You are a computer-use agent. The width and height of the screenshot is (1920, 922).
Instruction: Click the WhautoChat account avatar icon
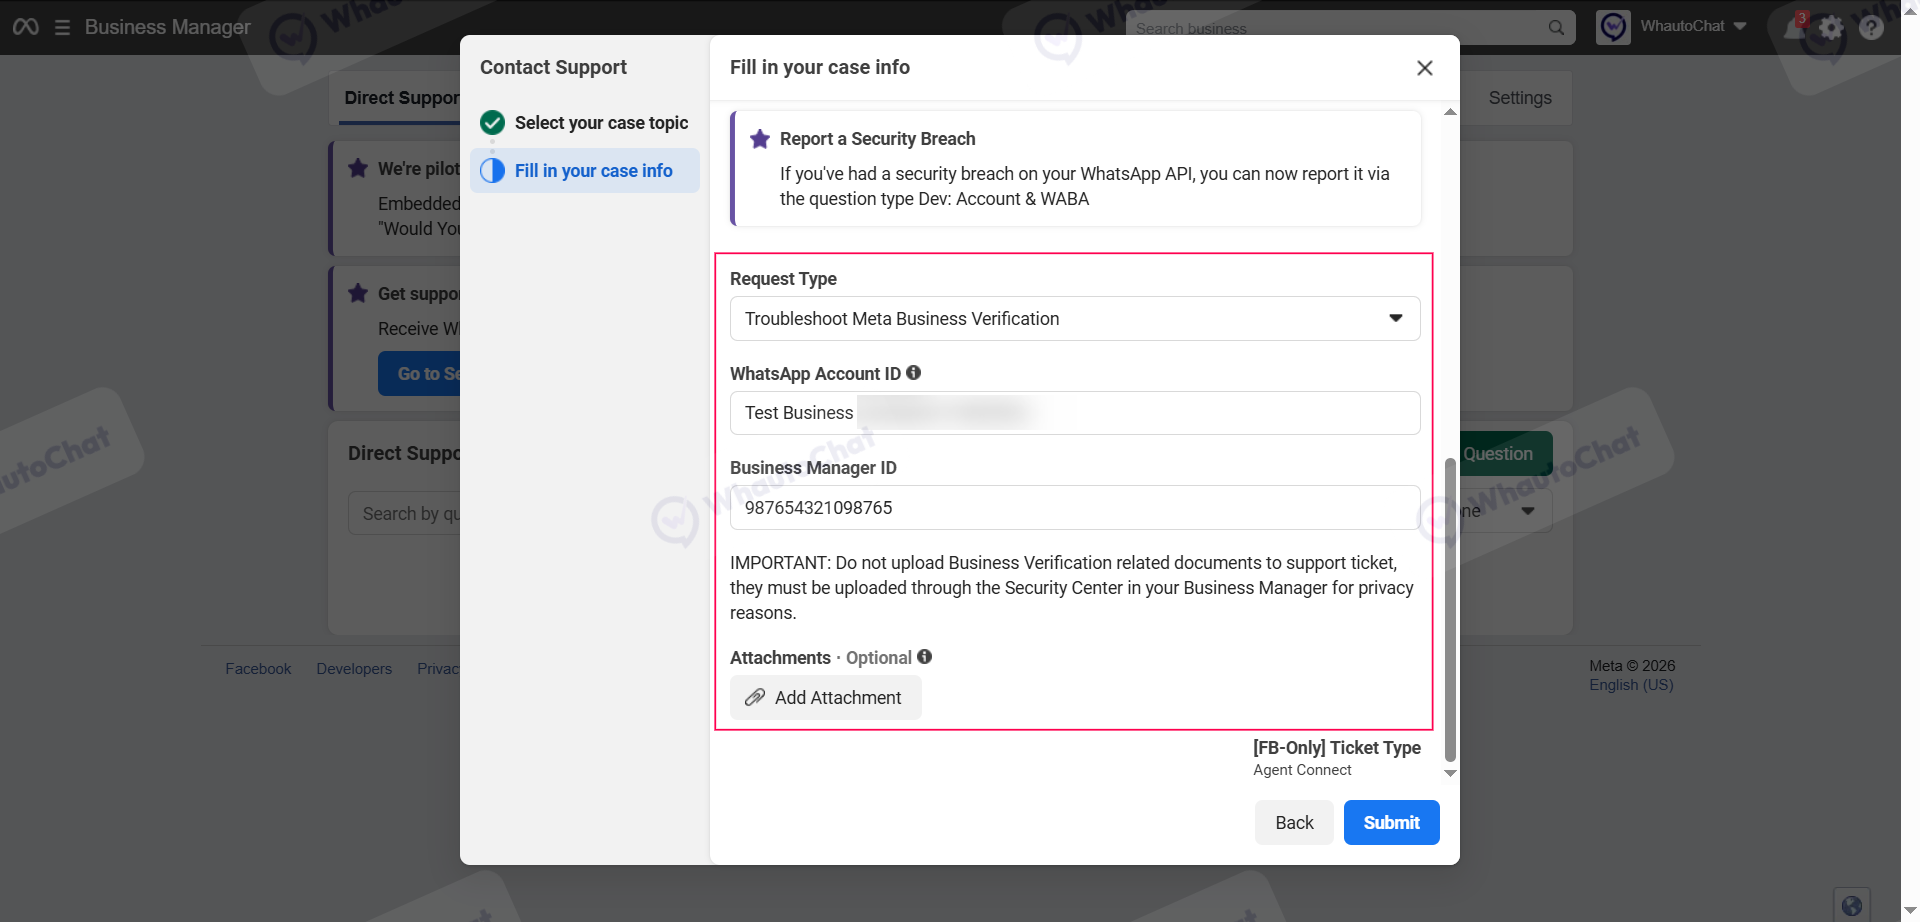click(x=1613, y=27)
